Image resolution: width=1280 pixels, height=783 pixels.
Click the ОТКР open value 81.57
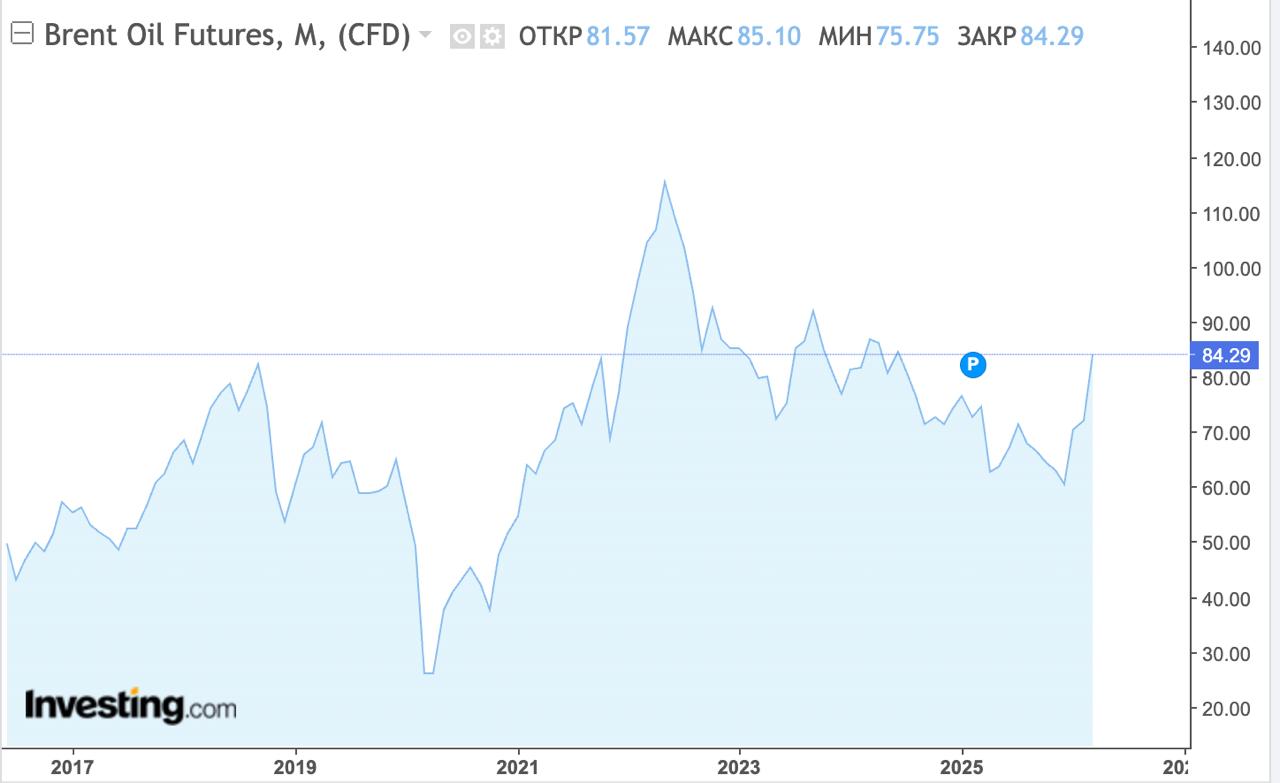tap(617, 37)
